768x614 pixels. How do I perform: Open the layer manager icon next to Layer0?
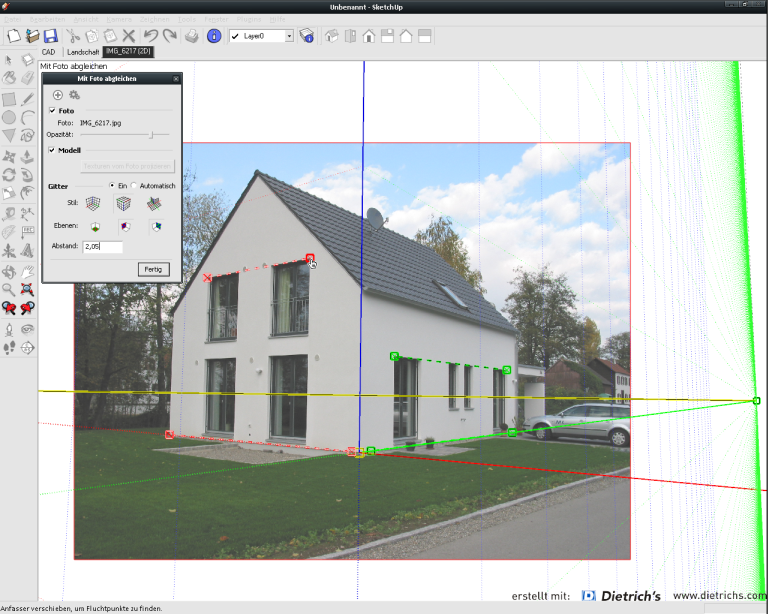(307, 36)
